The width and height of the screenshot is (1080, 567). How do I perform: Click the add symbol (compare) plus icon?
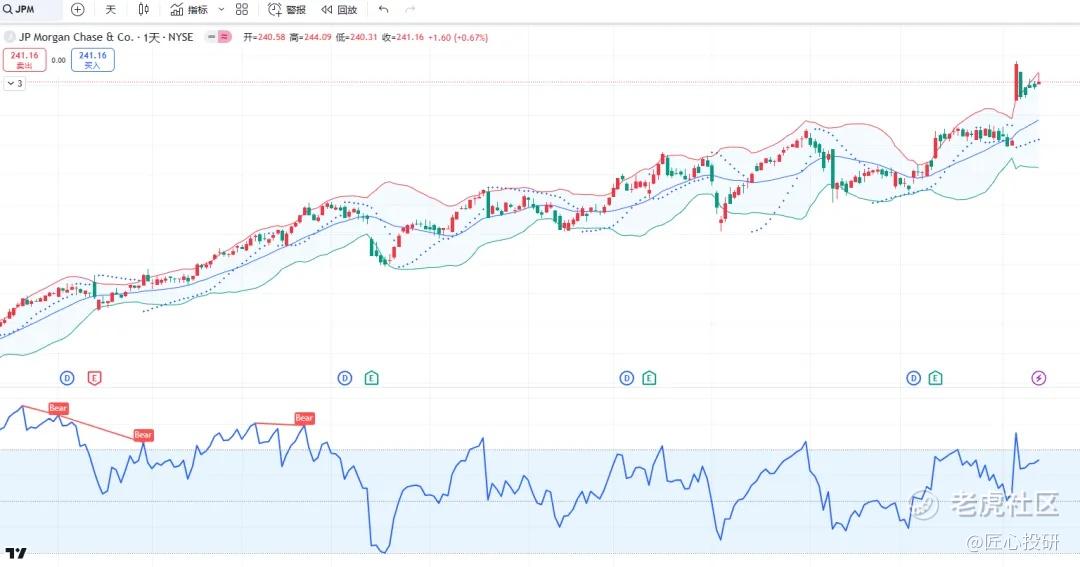(78, 10)
